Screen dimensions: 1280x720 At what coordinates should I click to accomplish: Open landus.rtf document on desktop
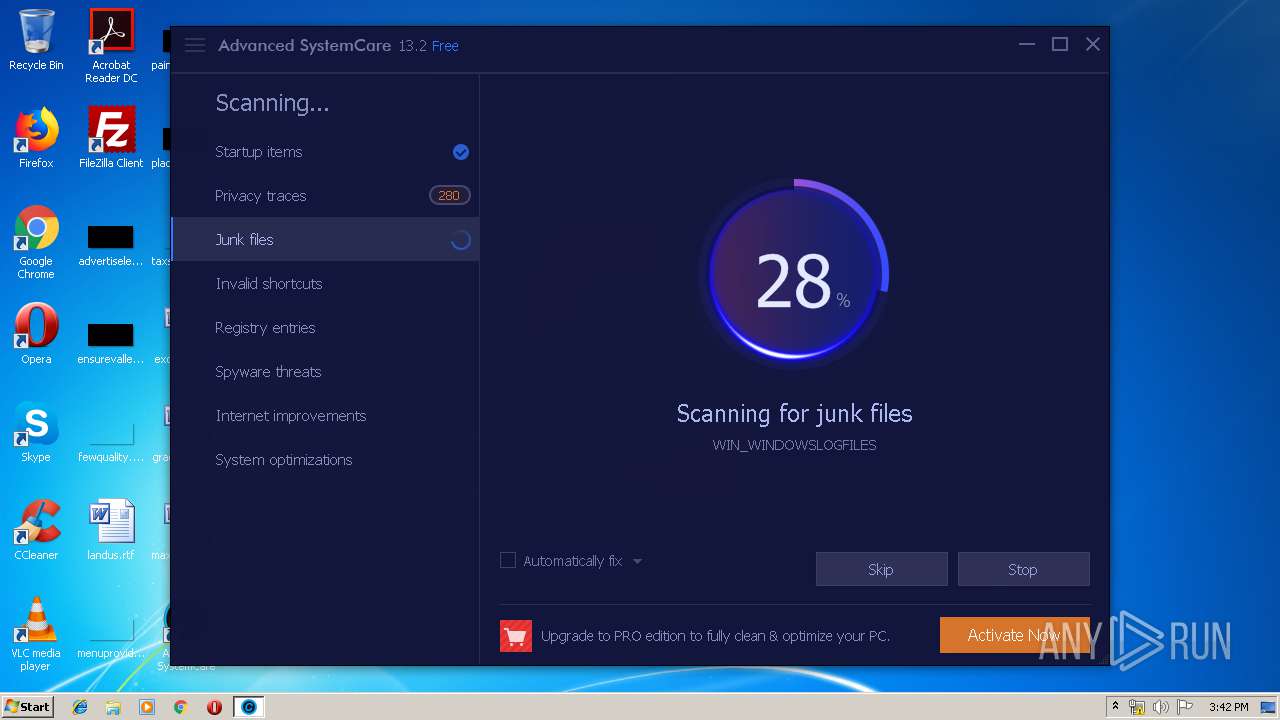(111, 530)
